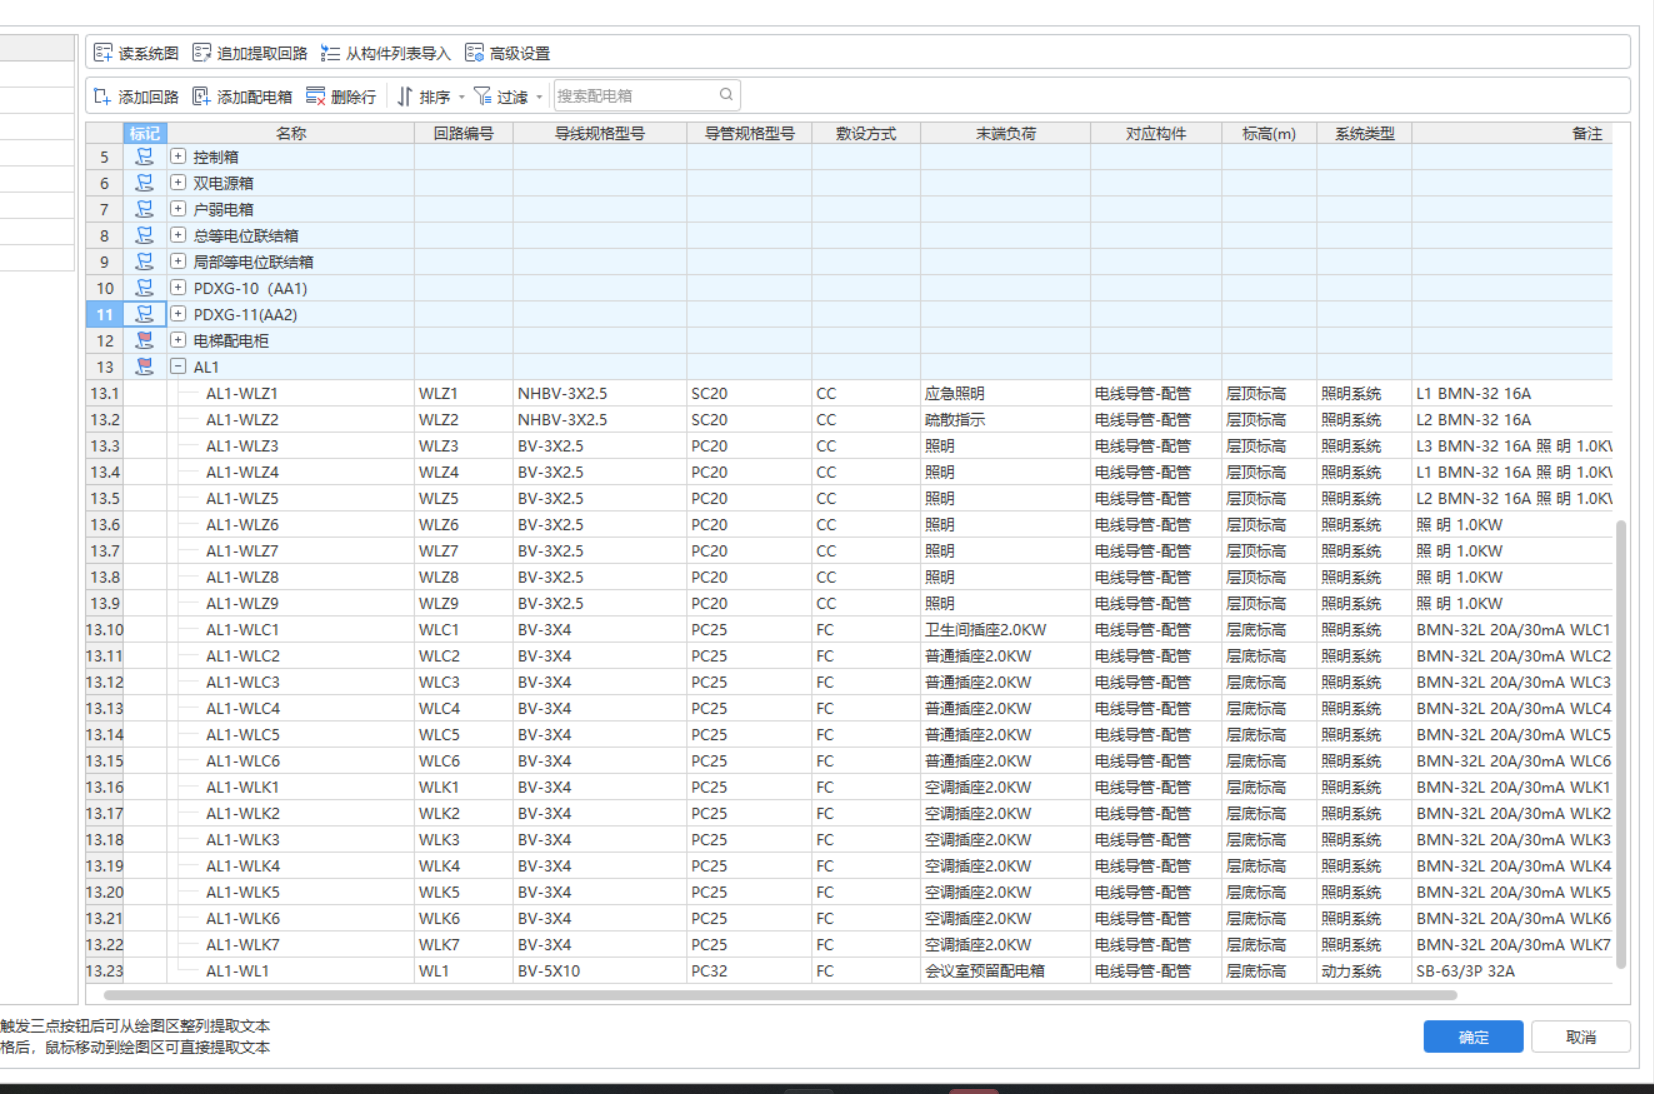This screenshot has height=1094, width=1654.
Task: Click the 会议室预留配电箱 cell
Action: (1006, 971)
